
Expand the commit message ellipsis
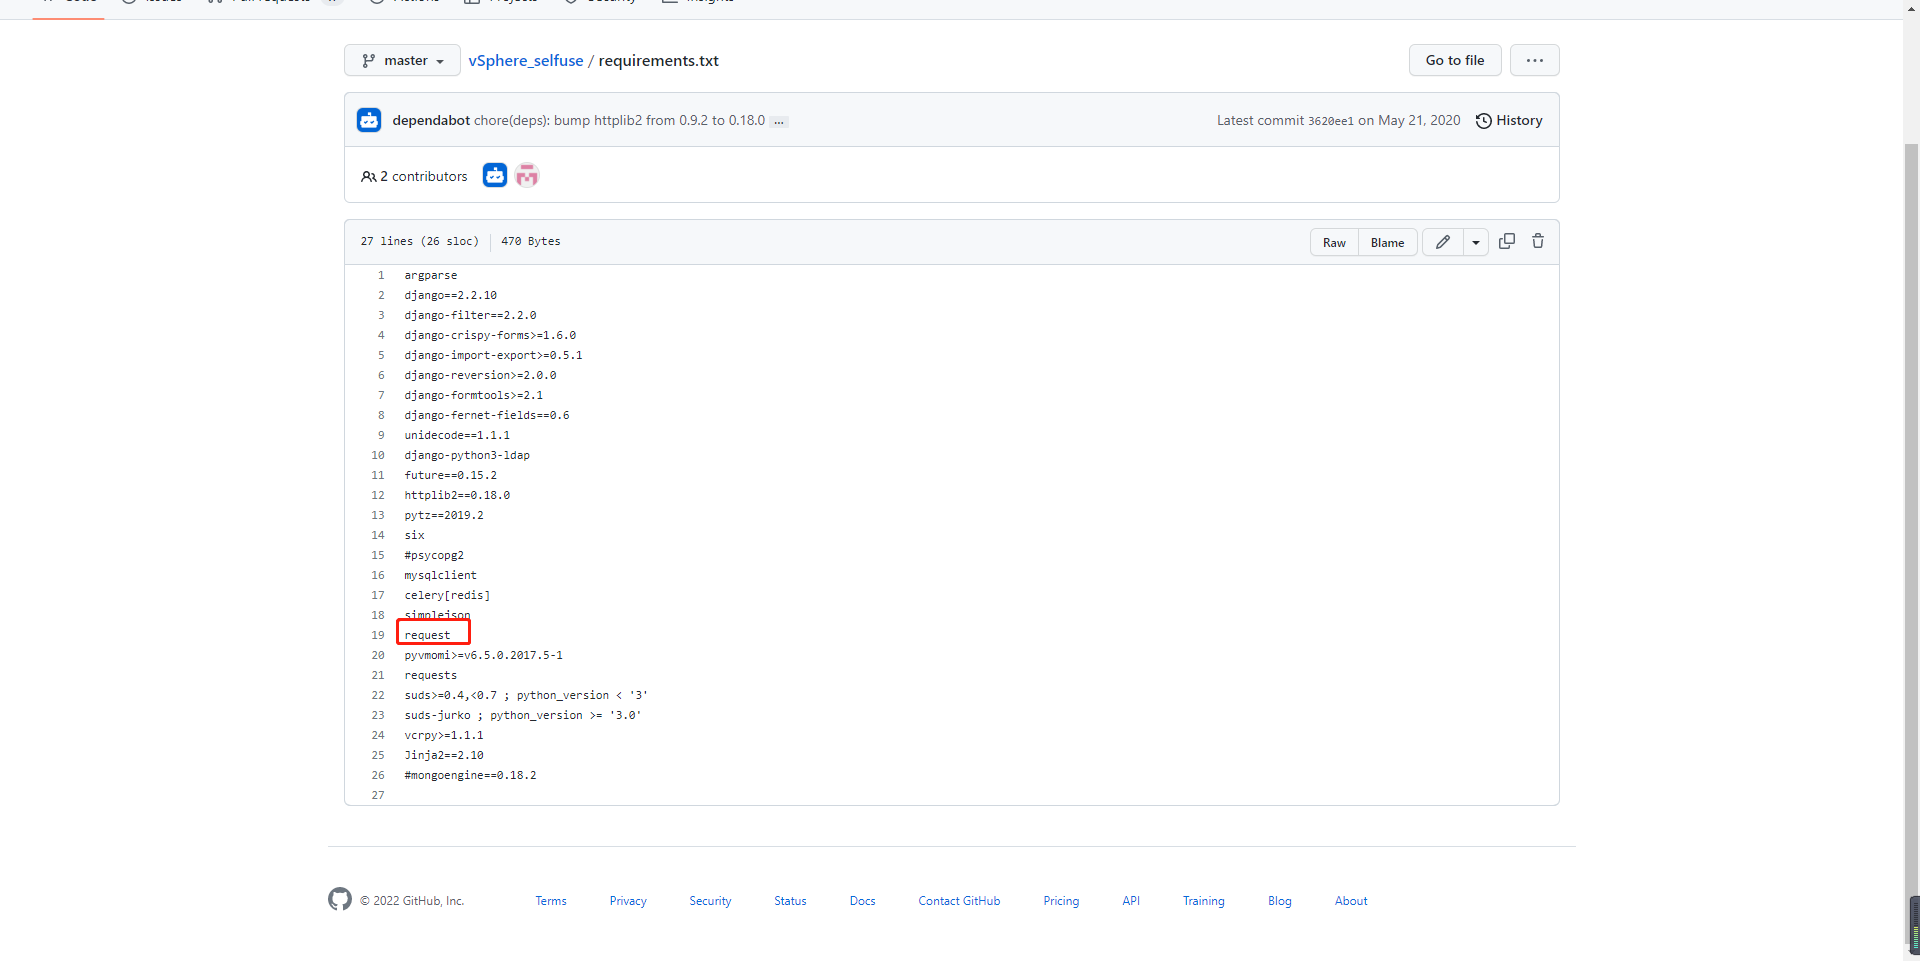[x=779, y=122]
